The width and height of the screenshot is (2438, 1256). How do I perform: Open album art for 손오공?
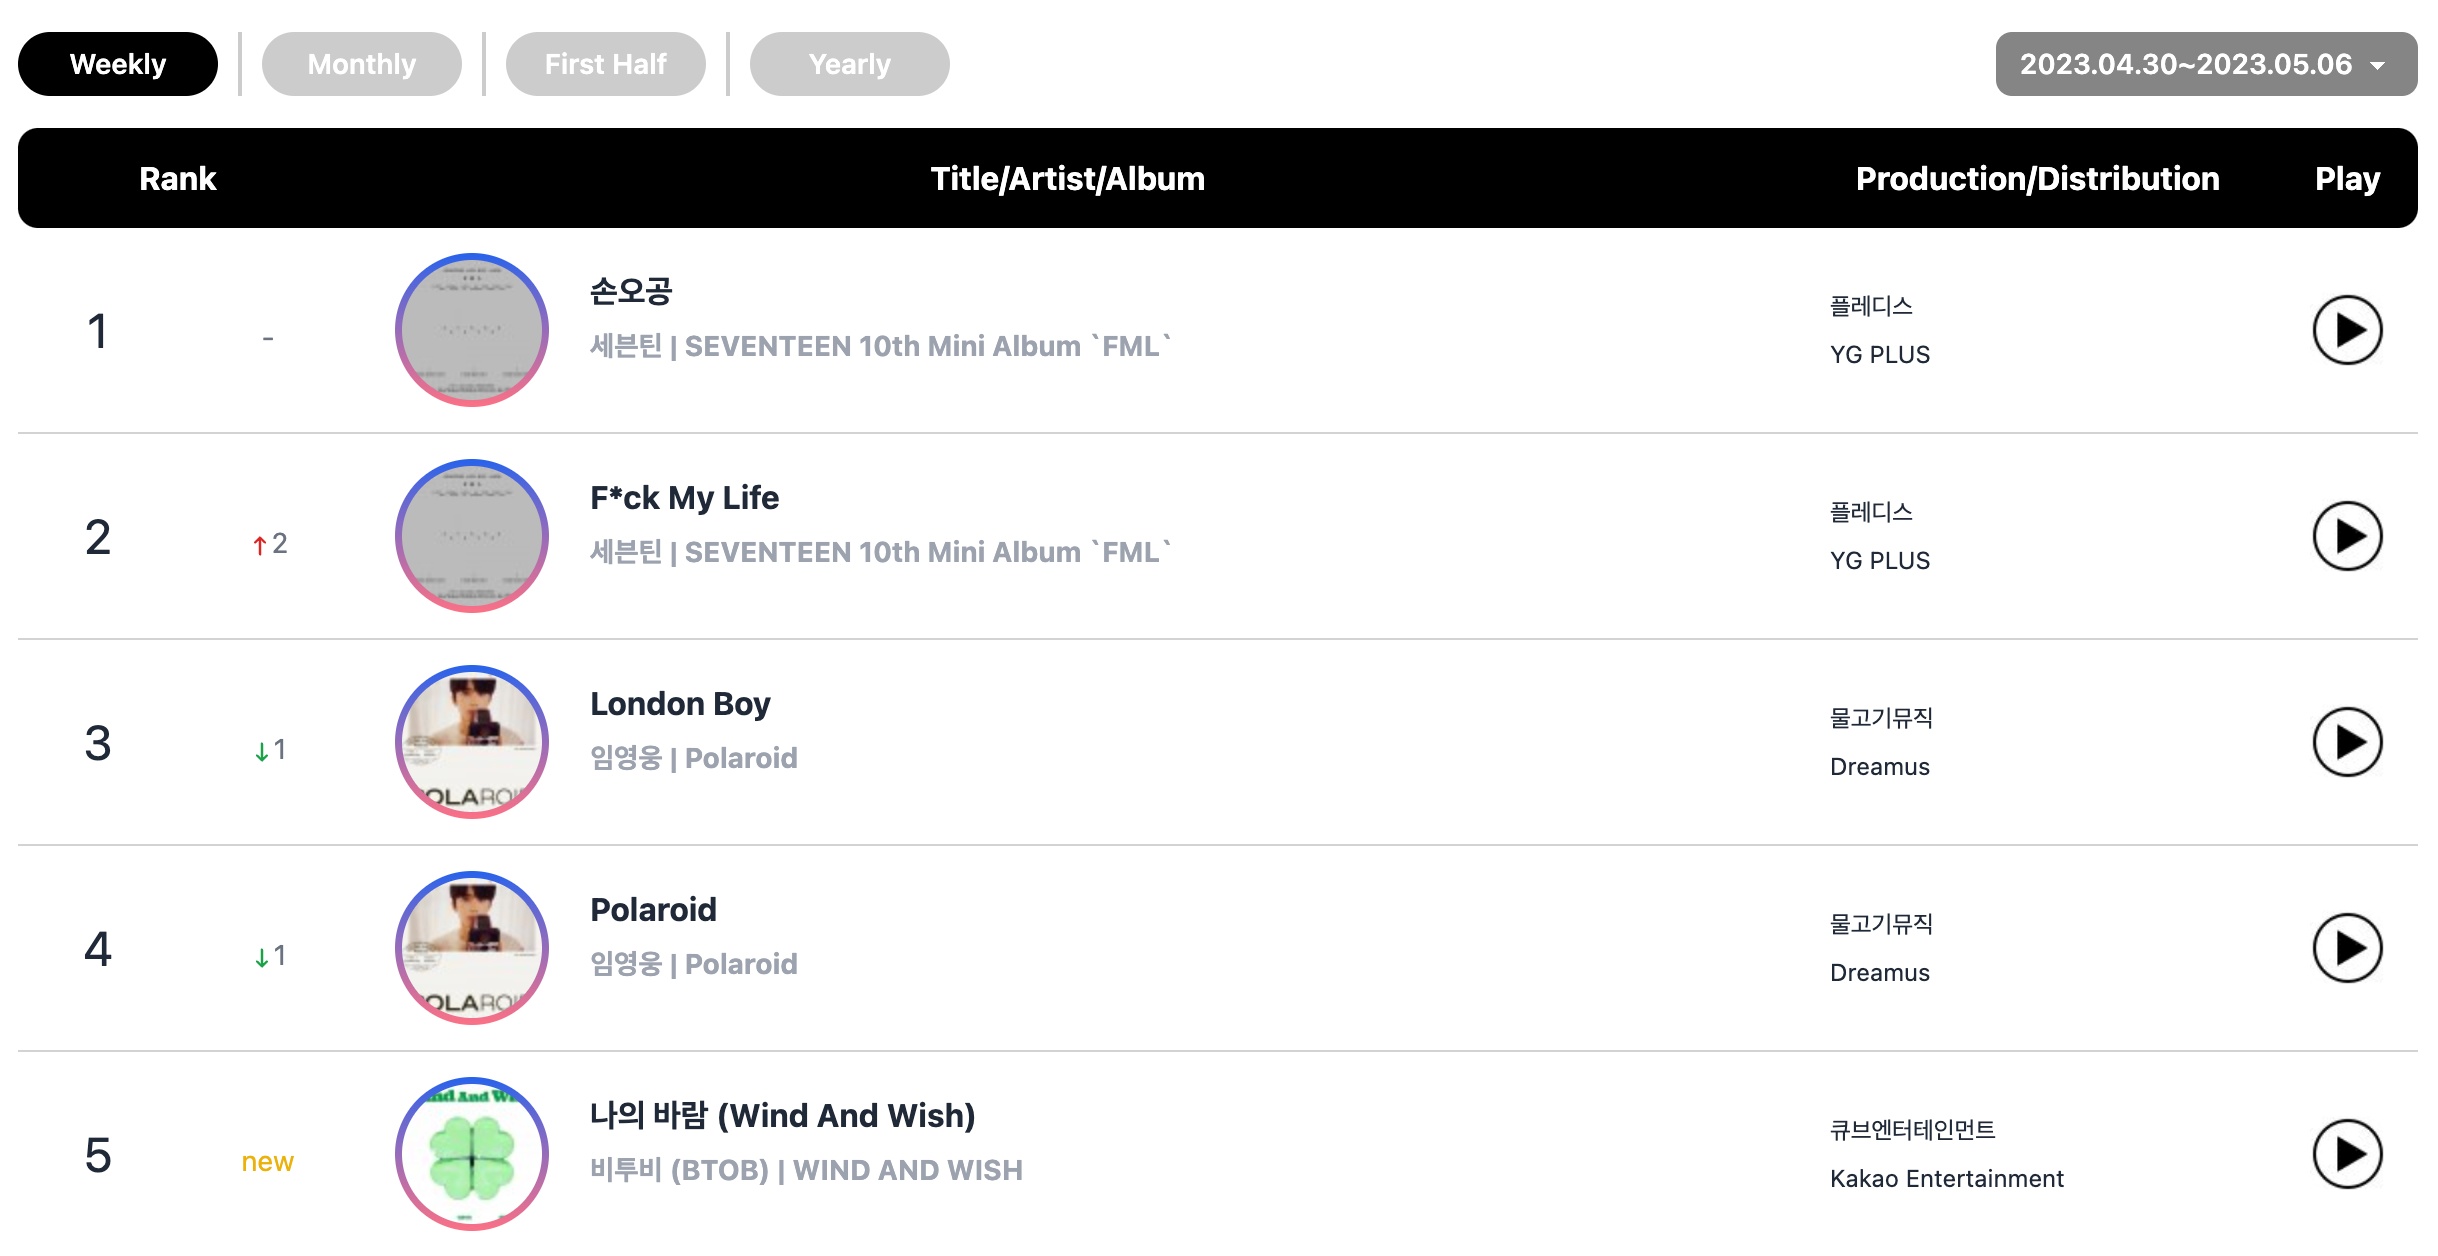click(472, 330)
